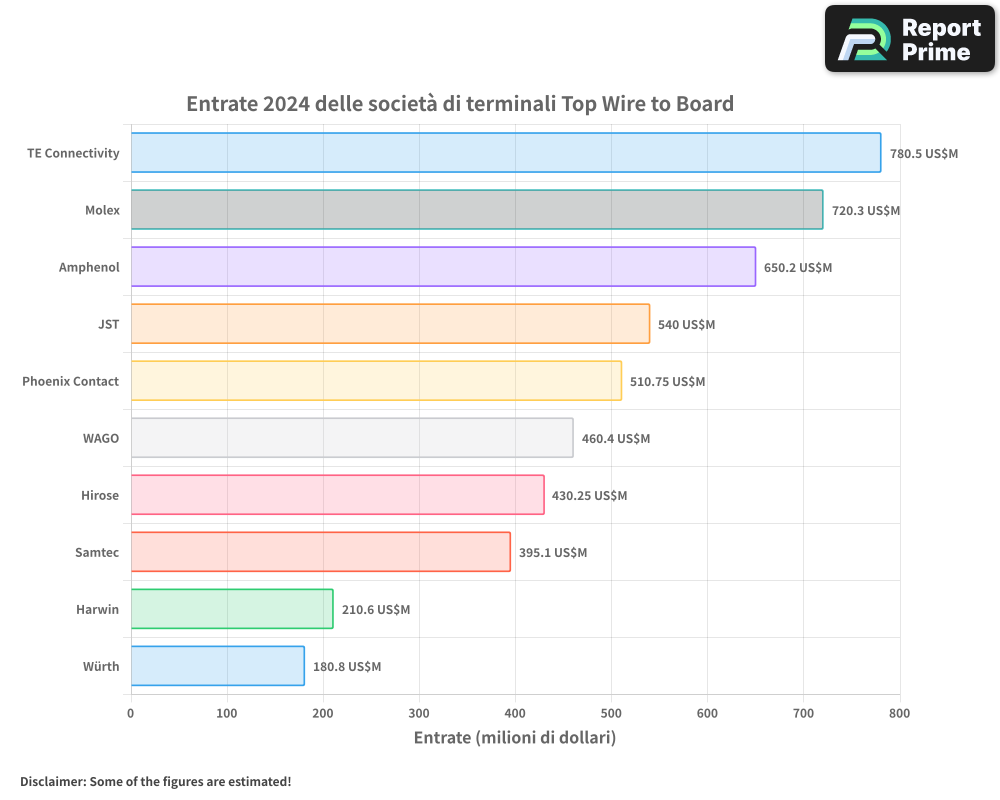The width and height of the screenshot is (1000, 800).
Task: Click the disclaimer text below chart
Action: click(x=155, y=781)
